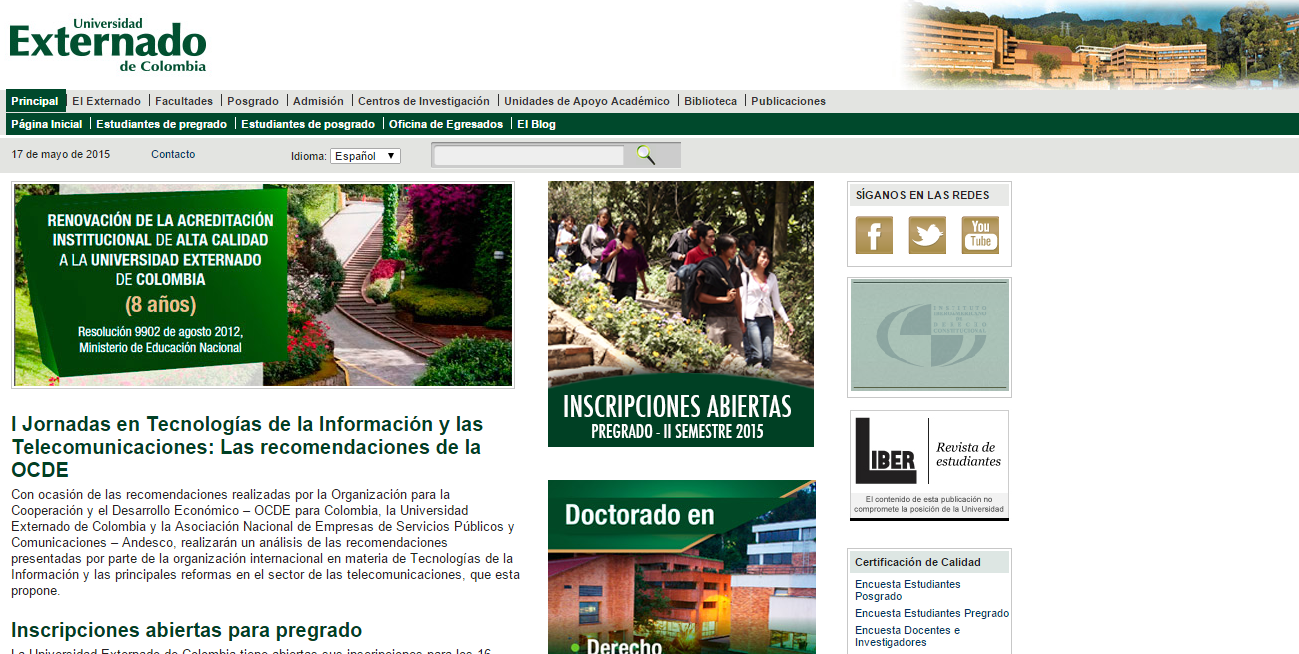Click inside the search text field
The height and width of the screenshot is (654, 1299).
pyautogui.click(x=529, y=156)
